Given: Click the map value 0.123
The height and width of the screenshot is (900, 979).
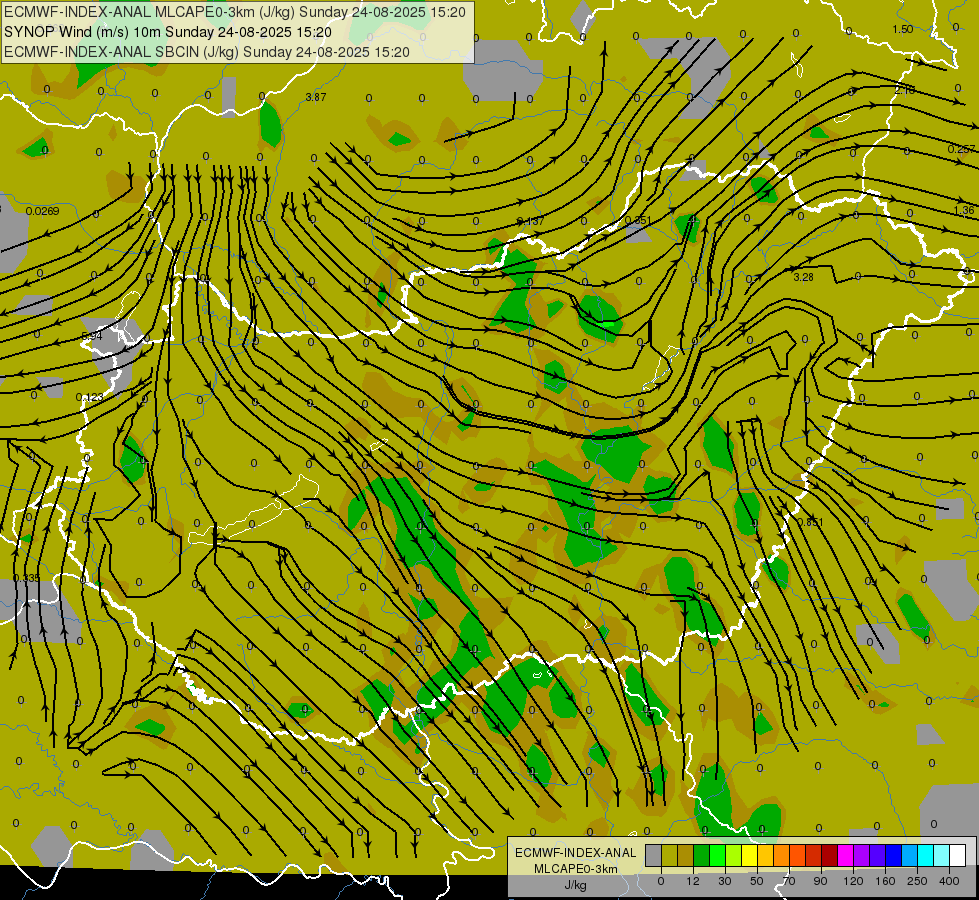Looking at the screenshot, I should 90,397.
